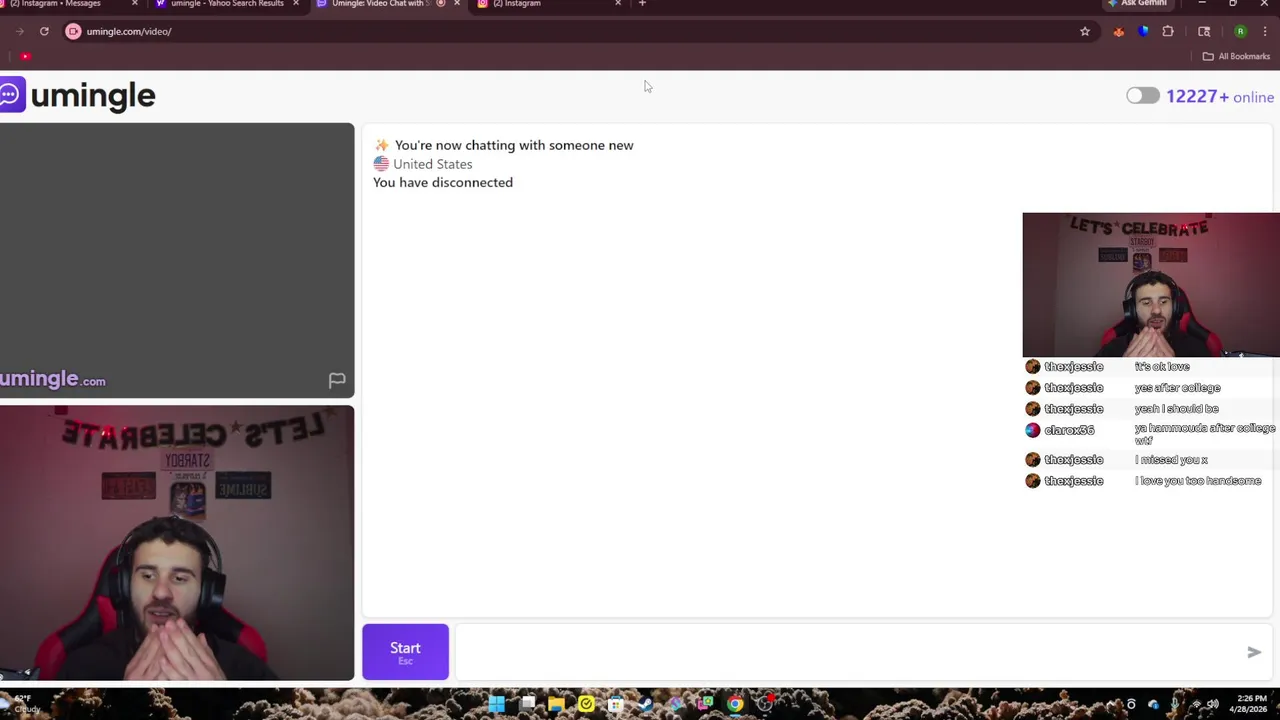Click the streamer overlay webcam thumbnail
This screenshot has height=720, width=1280.
(1151, 285)
